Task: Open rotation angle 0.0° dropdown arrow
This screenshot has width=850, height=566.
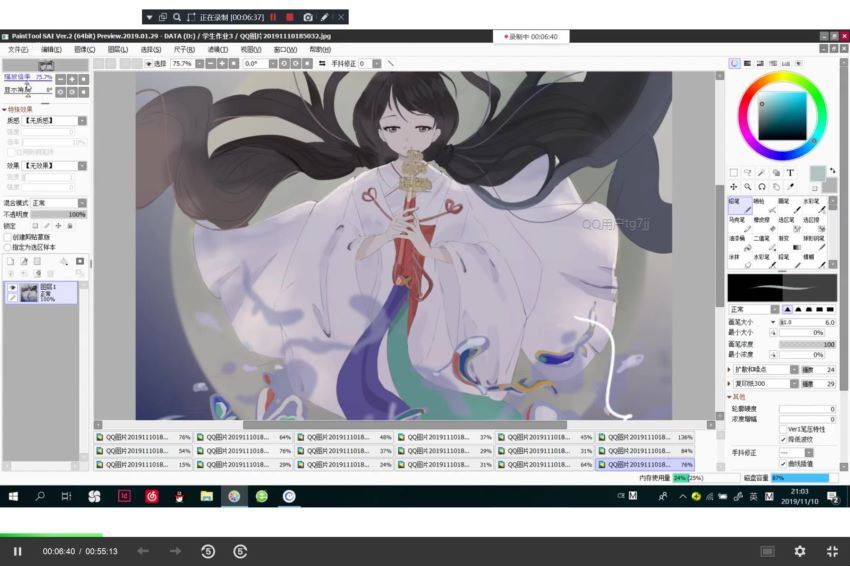Action: tap(273, 63)
